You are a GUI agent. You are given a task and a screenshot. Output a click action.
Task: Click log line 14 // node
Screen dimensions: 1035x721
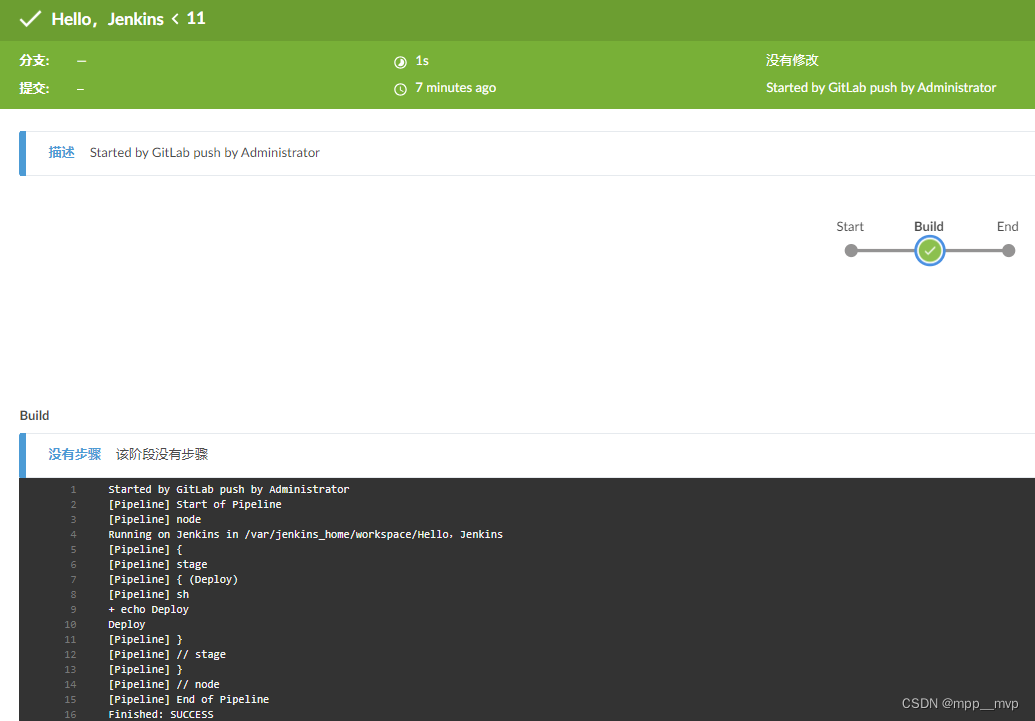pyautogui.click(x=164, y=685)
